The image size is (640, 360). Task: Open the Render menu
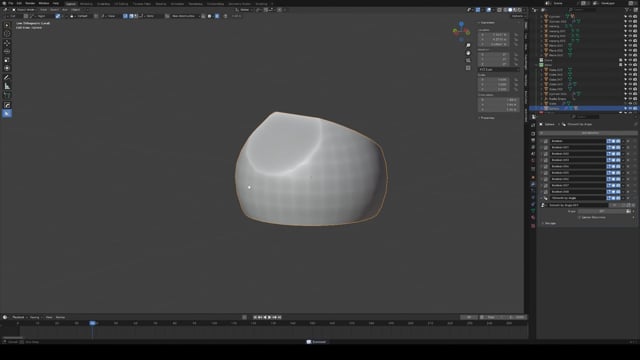tap(30, 3)
